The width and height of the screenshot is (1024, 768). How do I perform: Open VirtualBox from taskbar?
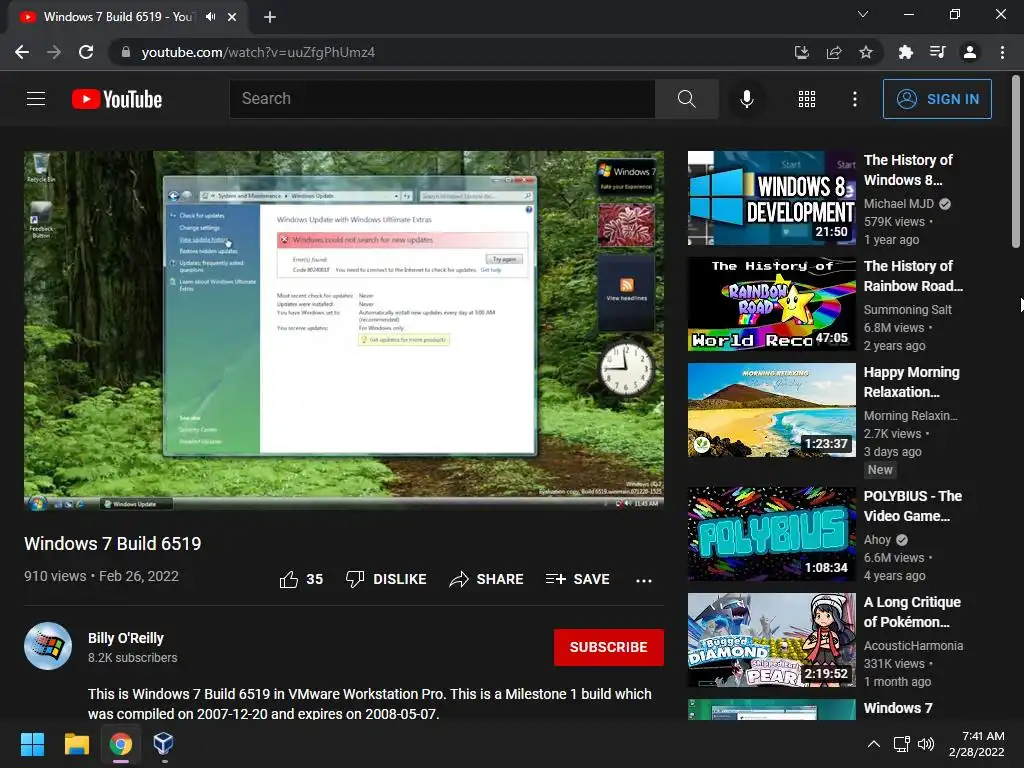pos(163,744)
